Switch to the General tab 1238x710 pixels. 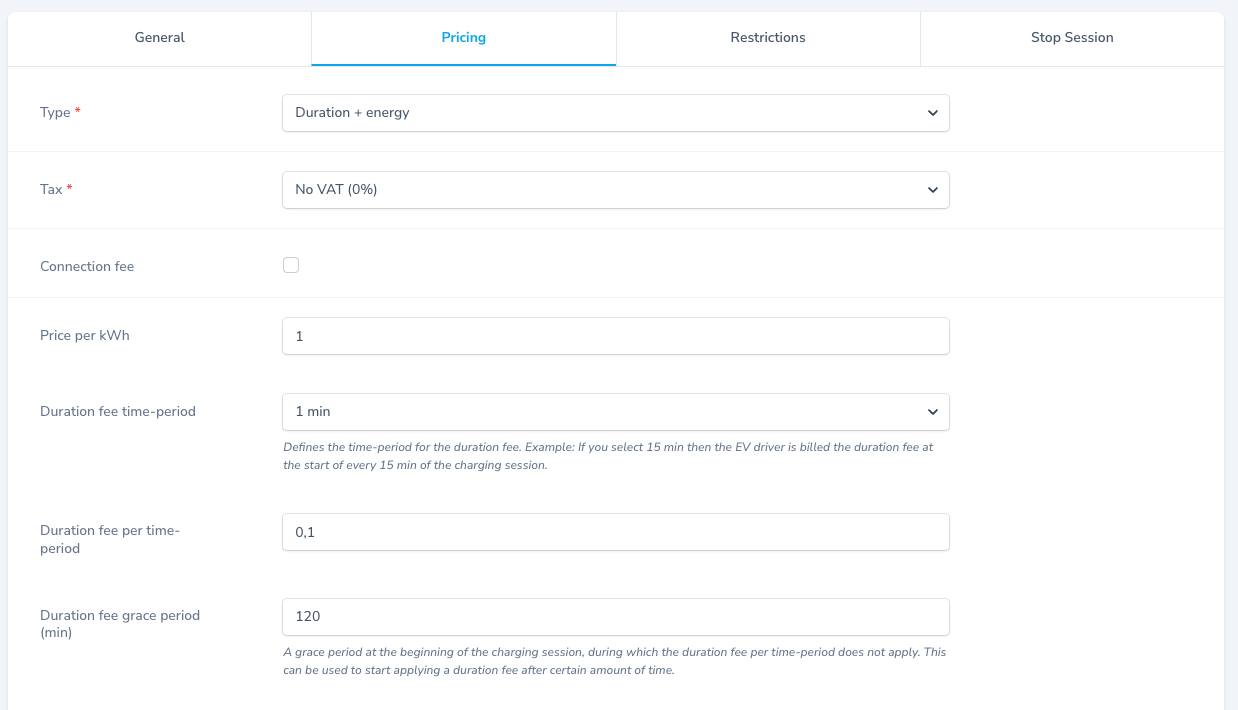click(160, 38)
